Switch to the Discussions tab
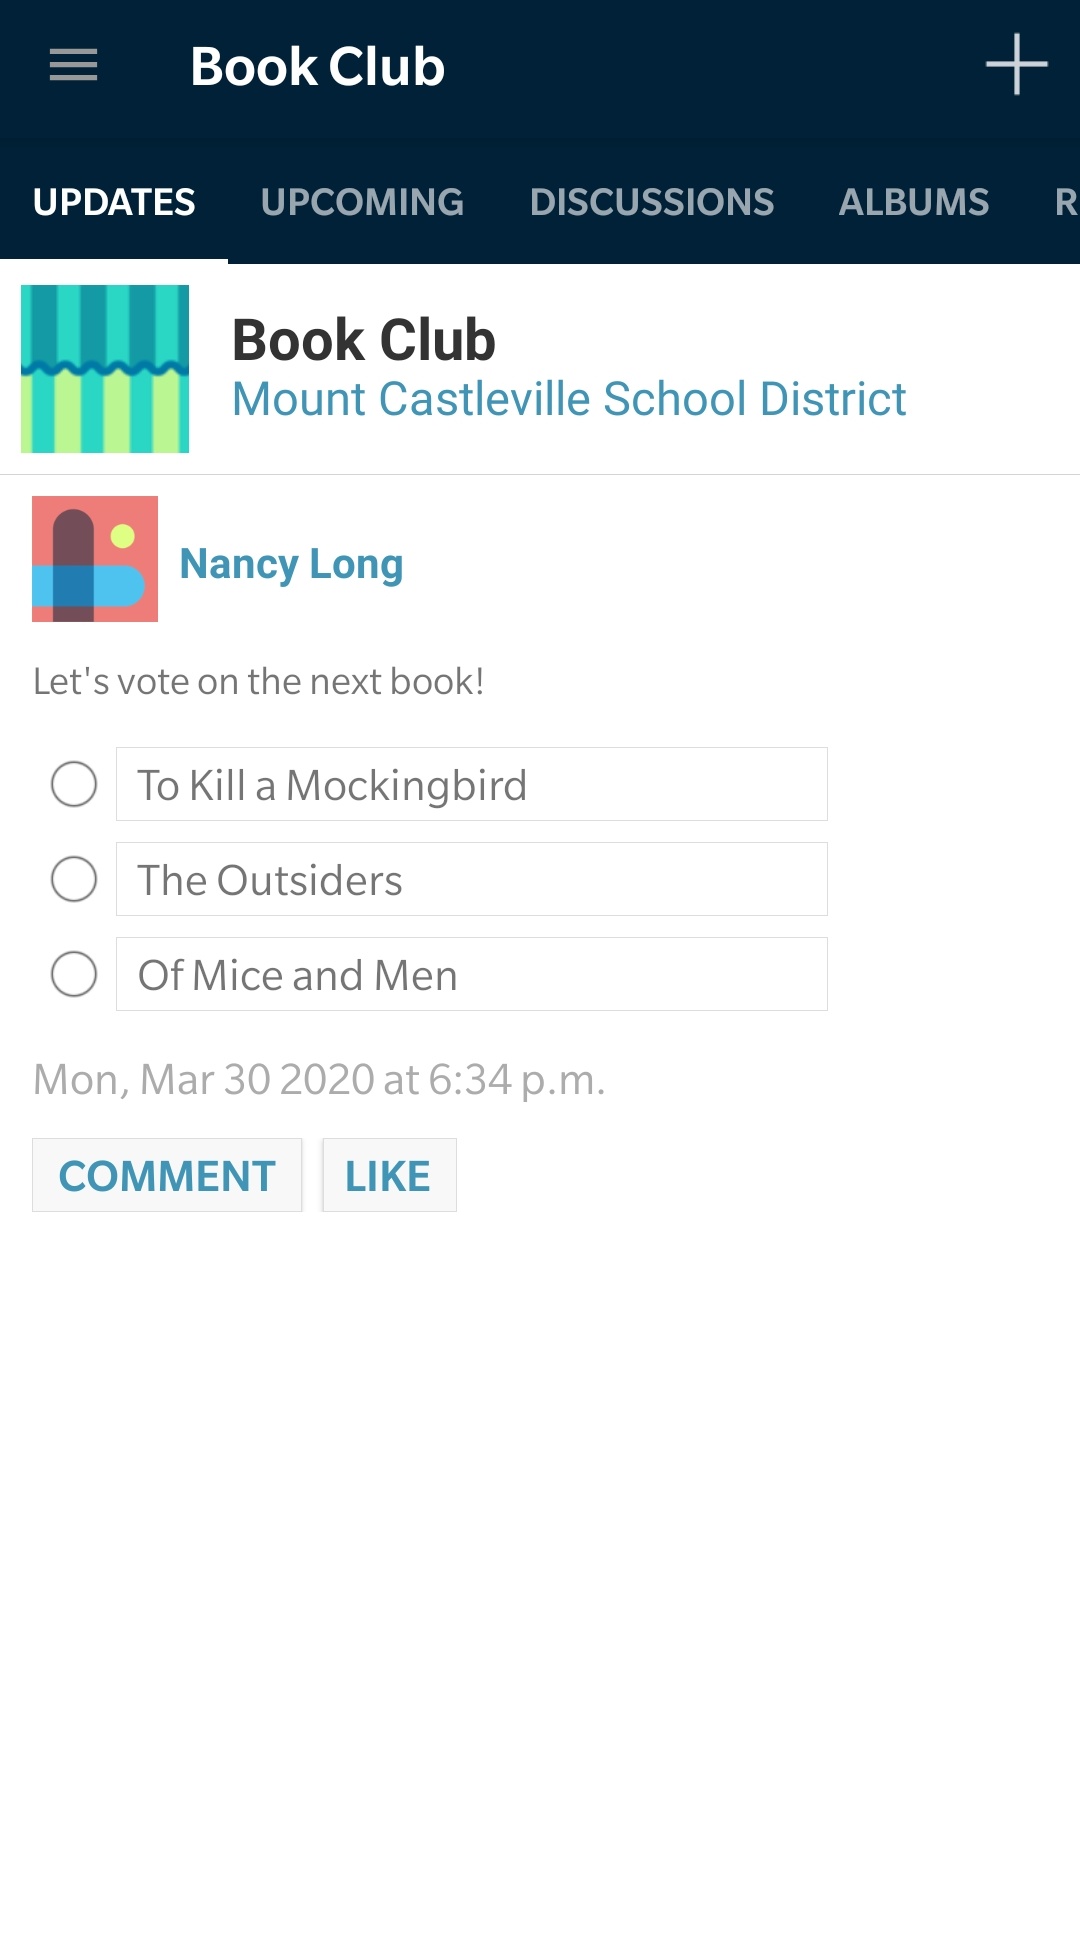 coord(652,202)
